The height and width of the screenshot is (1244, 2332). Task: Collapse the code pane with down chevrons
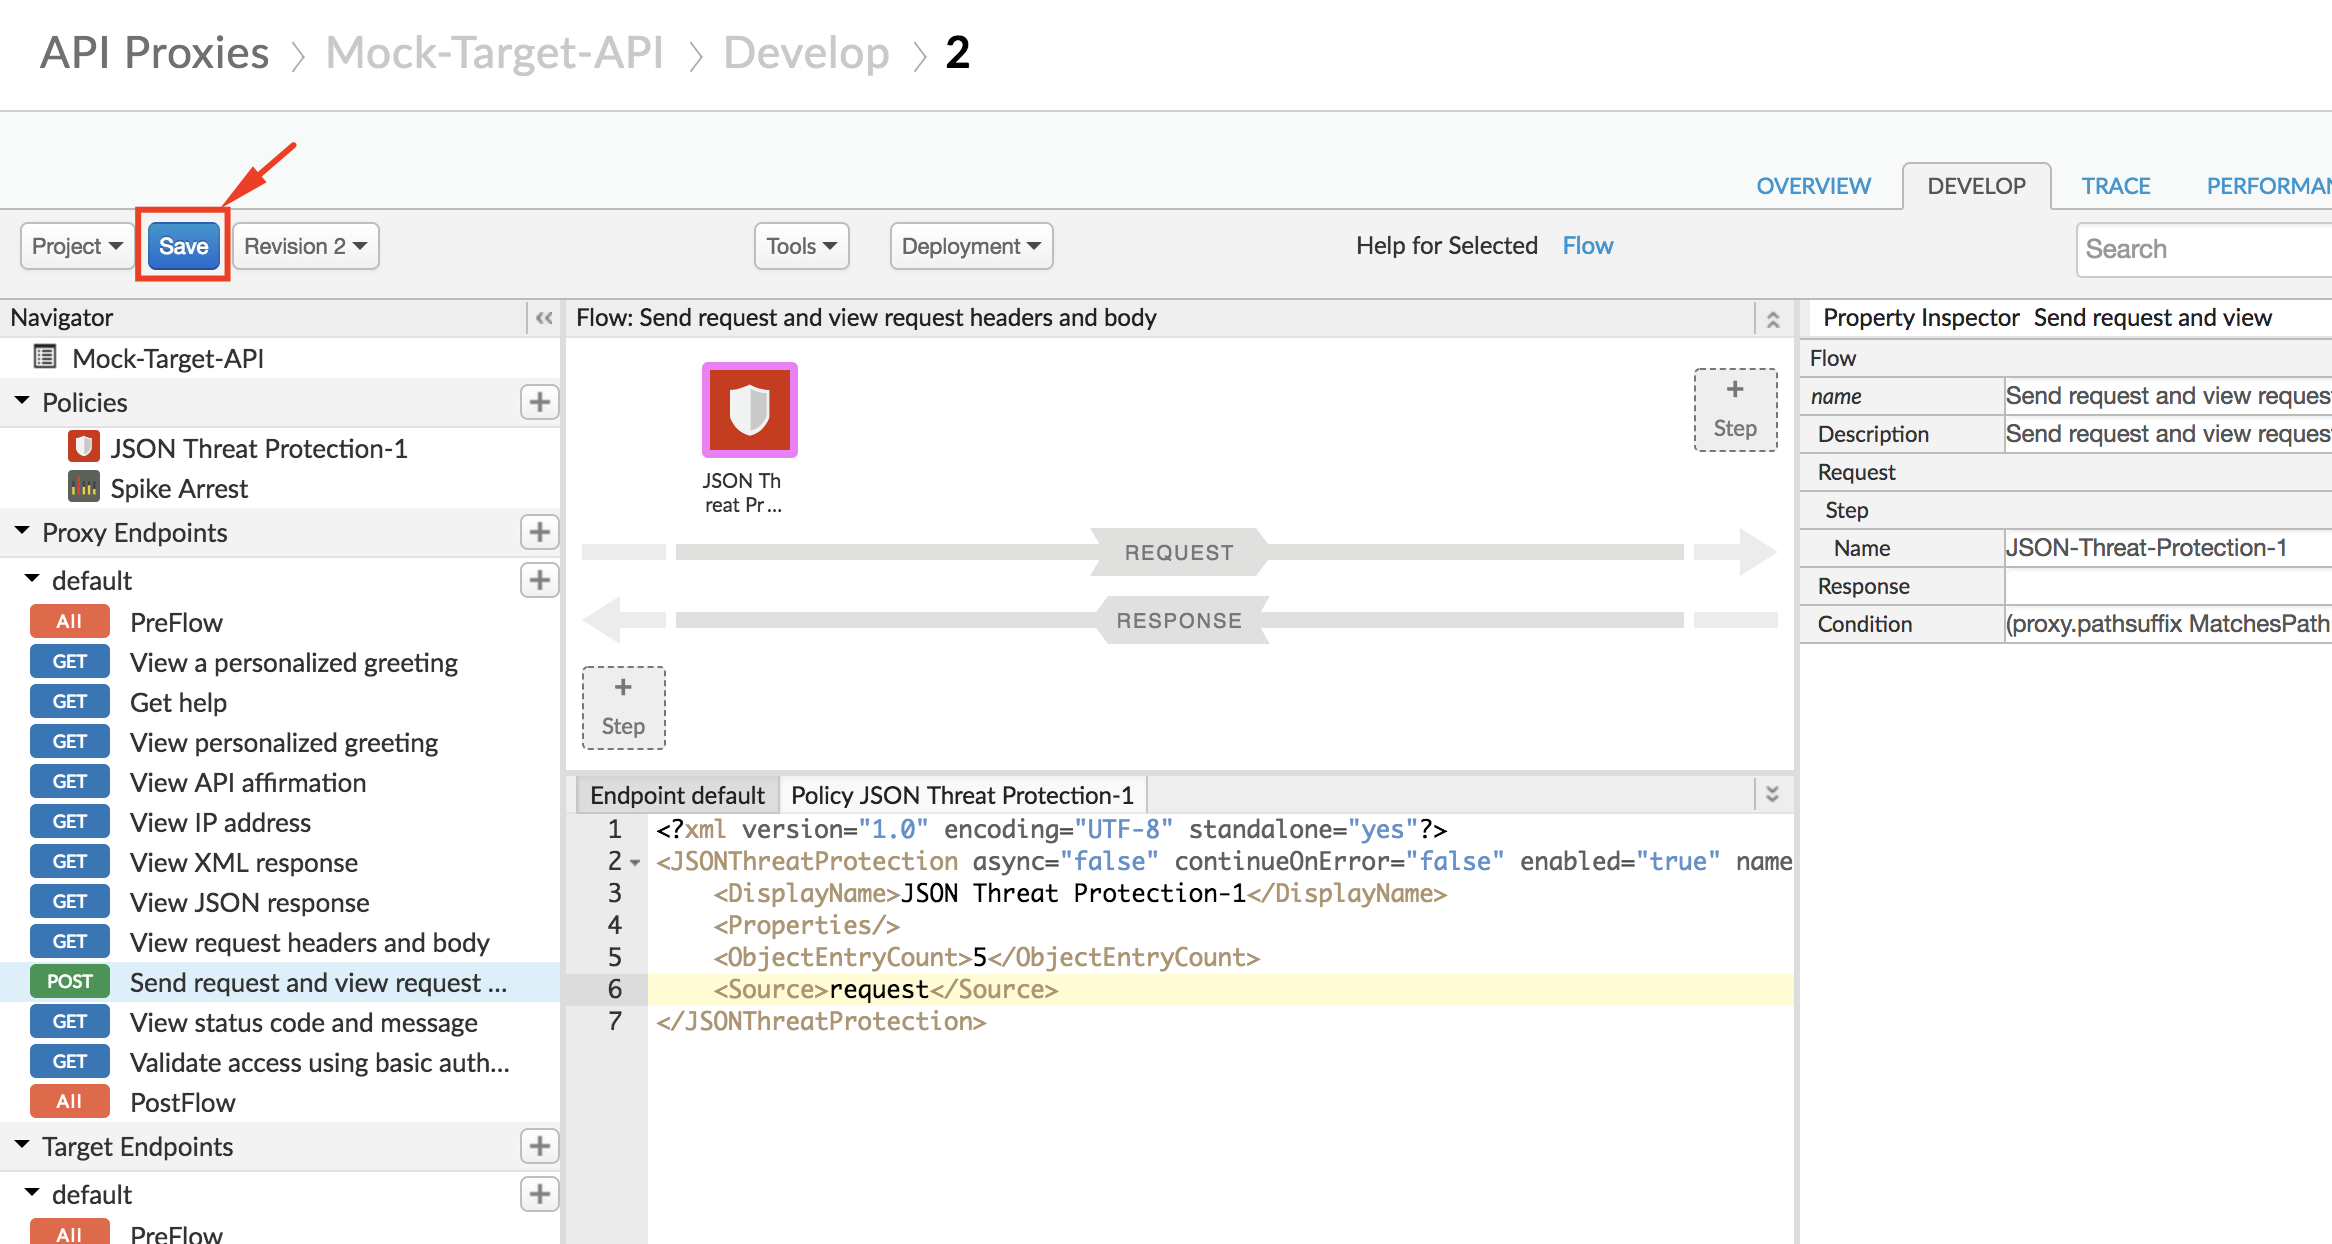pyautogui.click(x=1772, y=795)
